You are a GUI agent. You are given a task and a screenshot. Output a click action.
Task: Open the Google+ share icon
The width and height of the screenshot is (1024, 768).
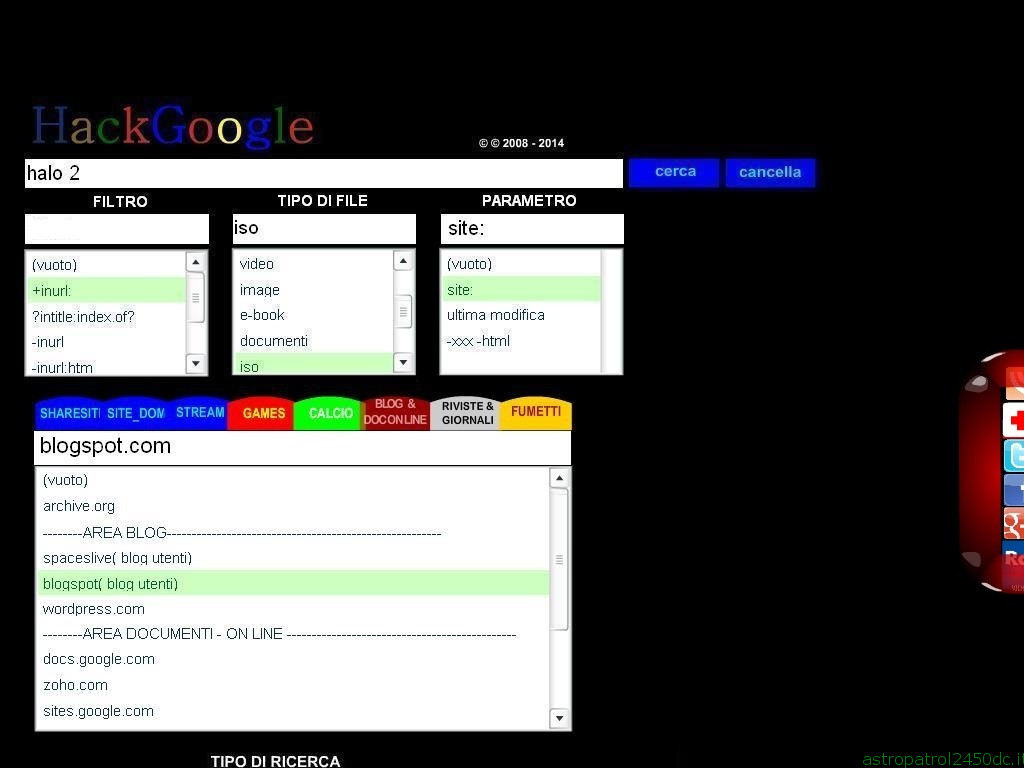[1014, 524]
